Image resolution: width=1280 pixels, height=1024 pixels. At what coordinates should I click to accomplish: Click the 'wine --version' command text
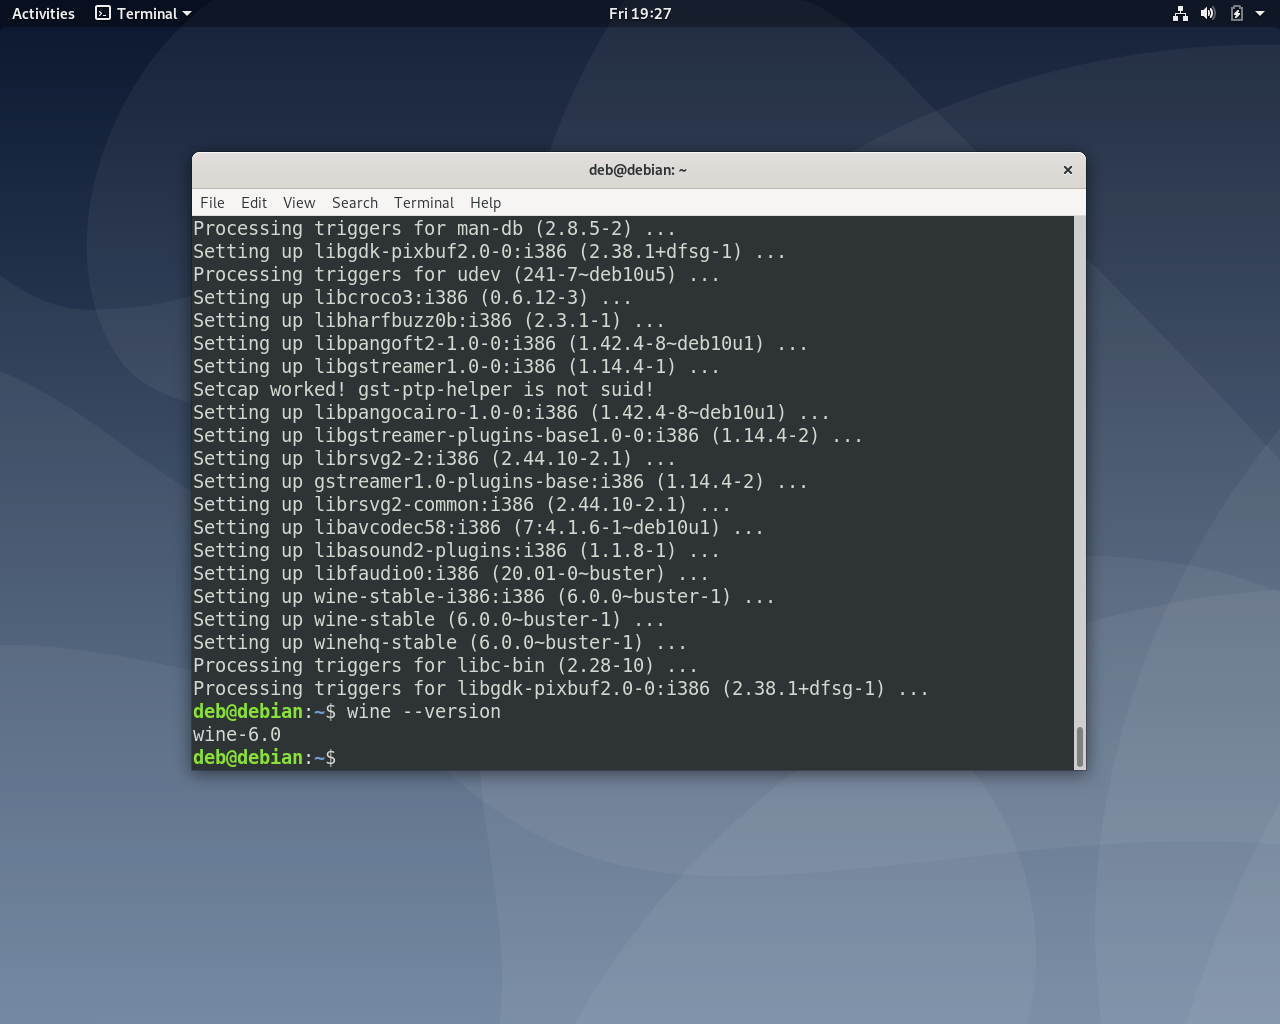point(424,712)
